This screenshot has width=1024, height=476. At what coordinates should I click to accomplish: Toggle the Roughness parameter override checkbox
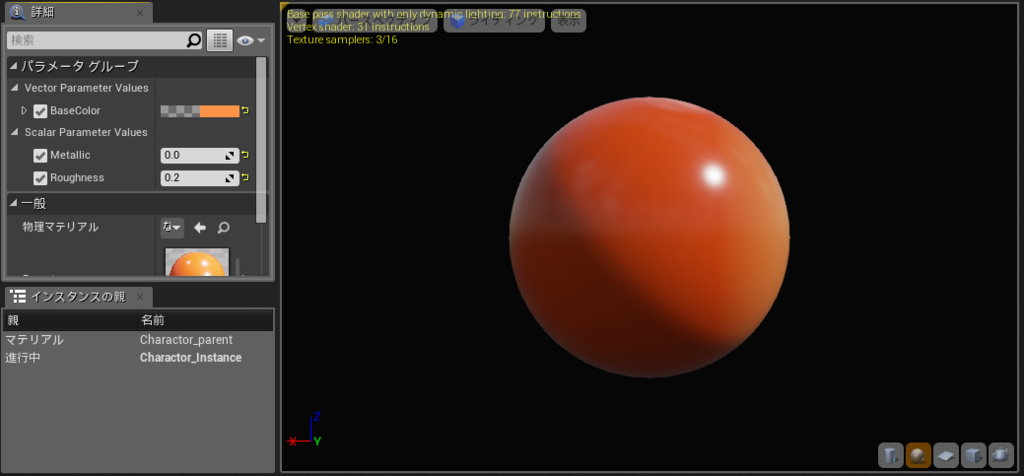(40, 178)
